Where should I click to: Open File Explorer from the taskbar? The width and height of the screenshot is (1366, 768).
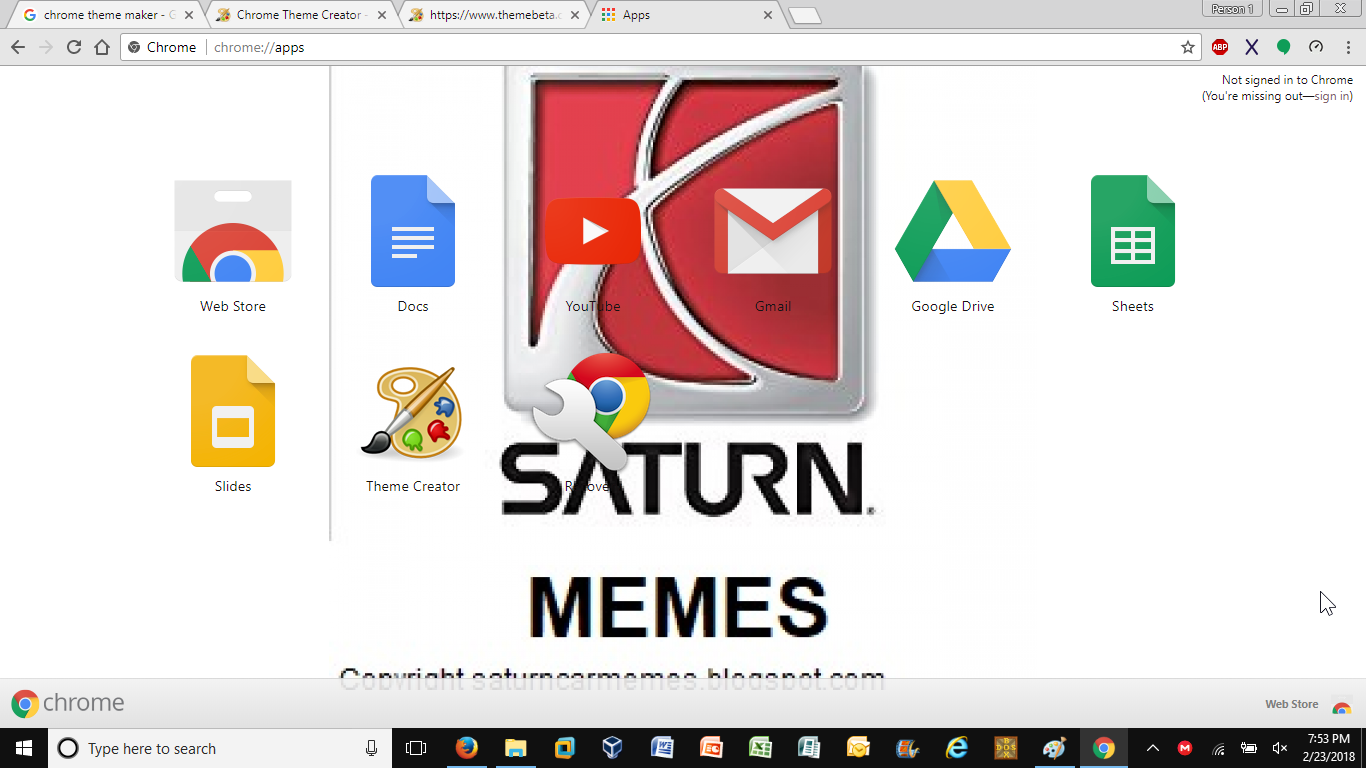pyautogui.click(x=515, y=748)
